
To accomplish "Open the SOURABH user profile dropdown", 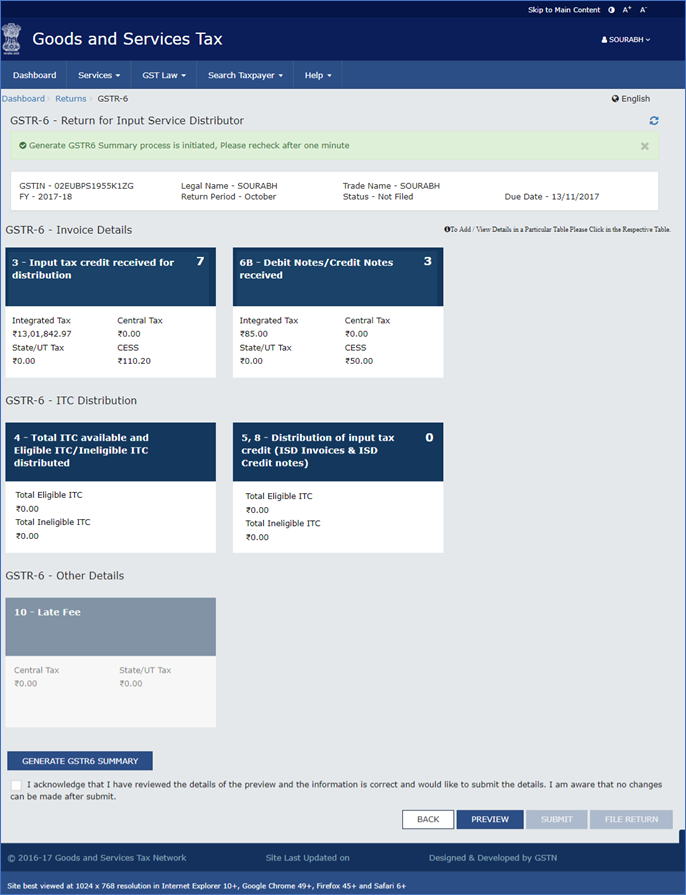I will (626, 39).
